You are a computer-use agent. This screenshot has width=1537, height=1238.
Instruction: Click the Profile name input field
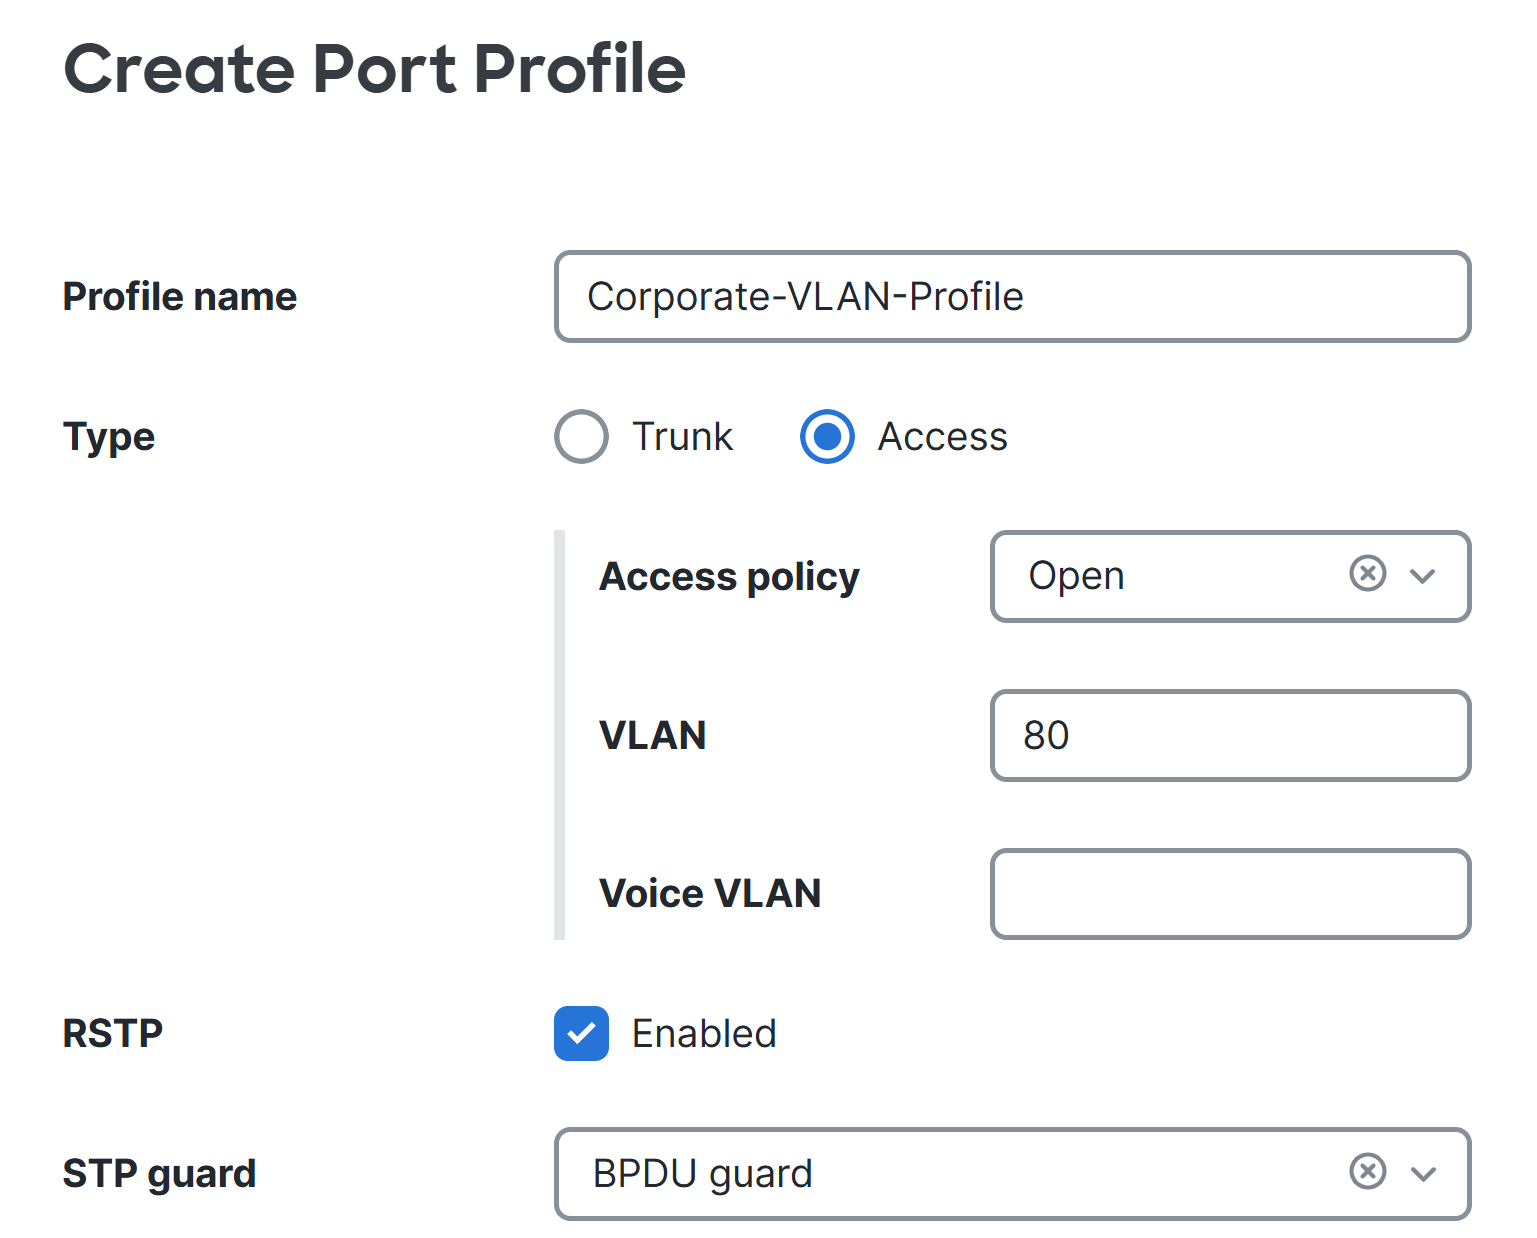coord(1012,296)
